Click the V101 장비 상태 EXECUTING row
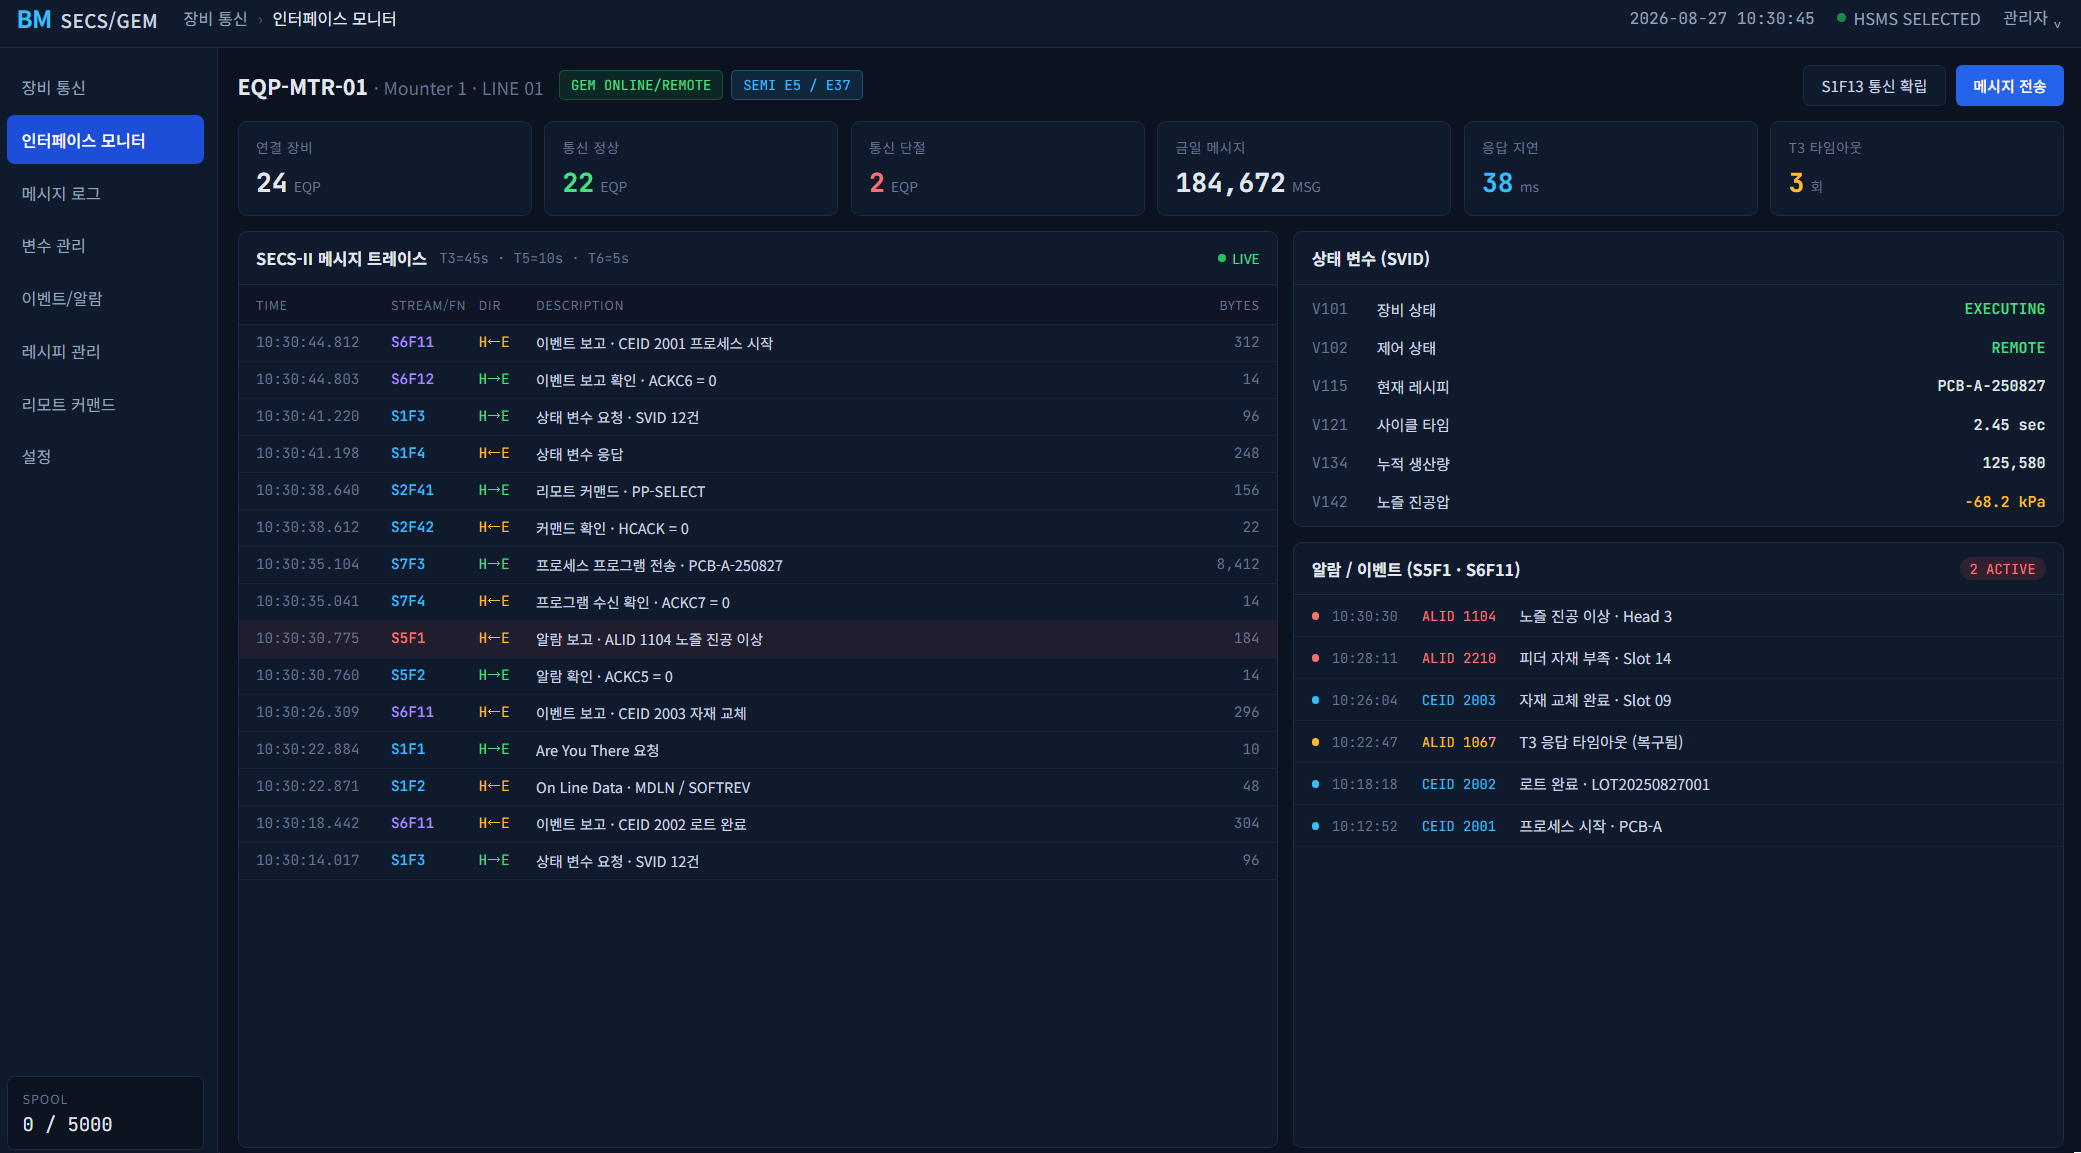2081x1153 pixels. pos(1678,310)
